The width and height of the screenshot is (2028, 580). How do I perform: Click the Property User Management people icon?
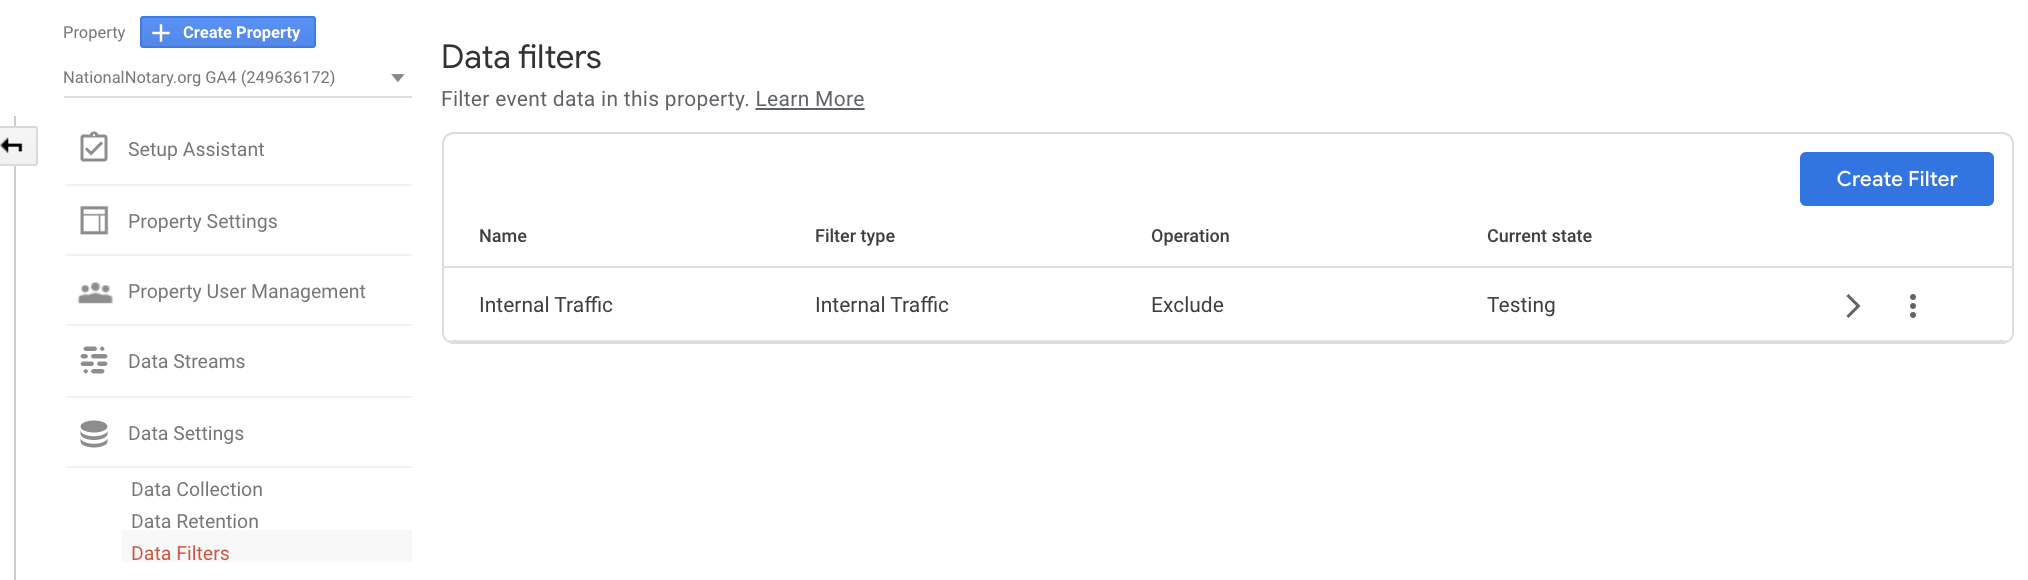[95, 292]
